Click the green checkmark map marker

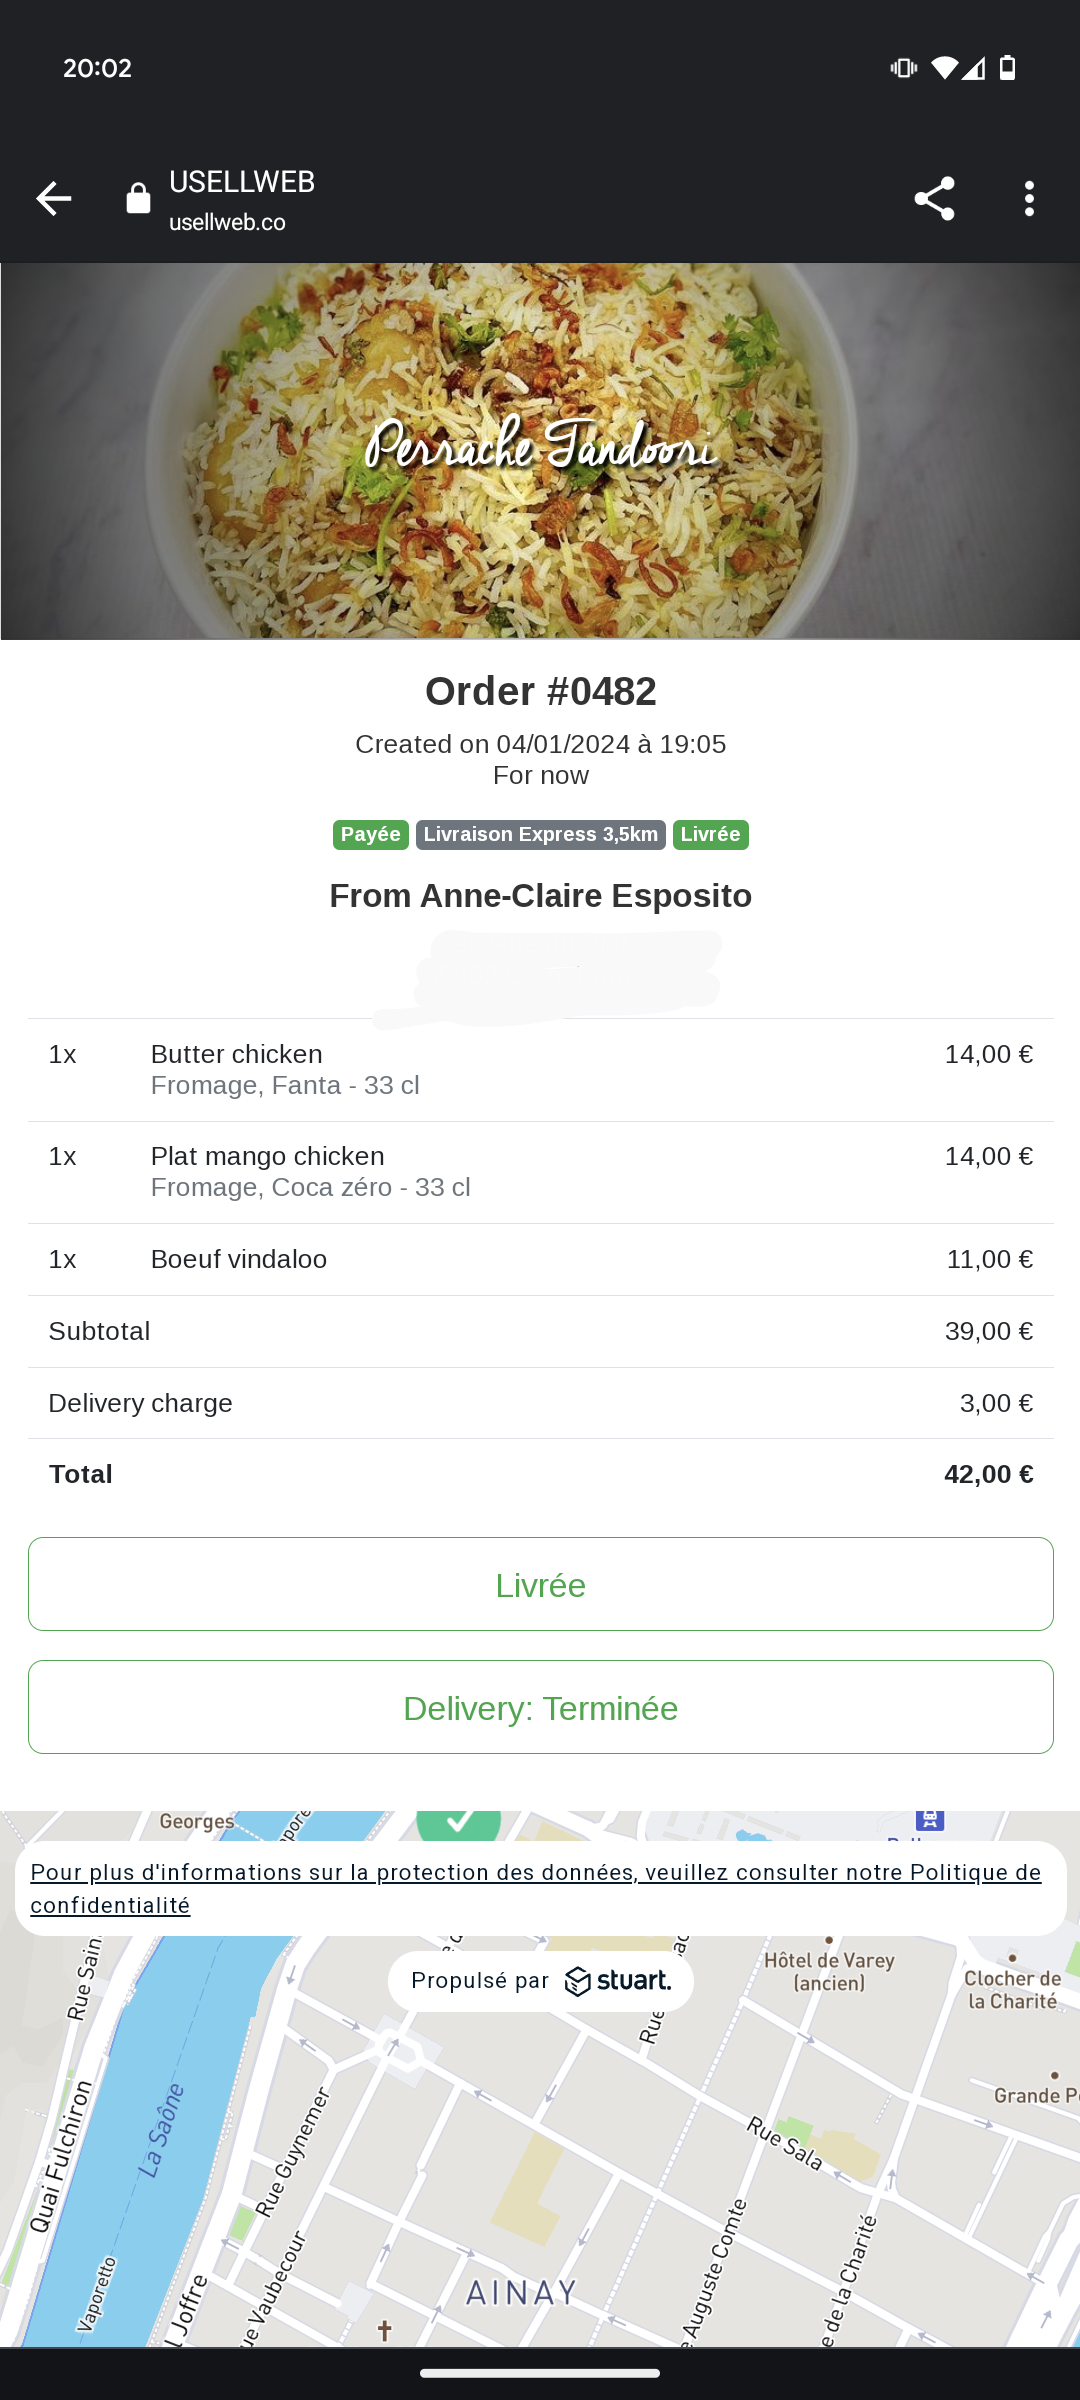pyautogui.click(x=459, y=1824)
